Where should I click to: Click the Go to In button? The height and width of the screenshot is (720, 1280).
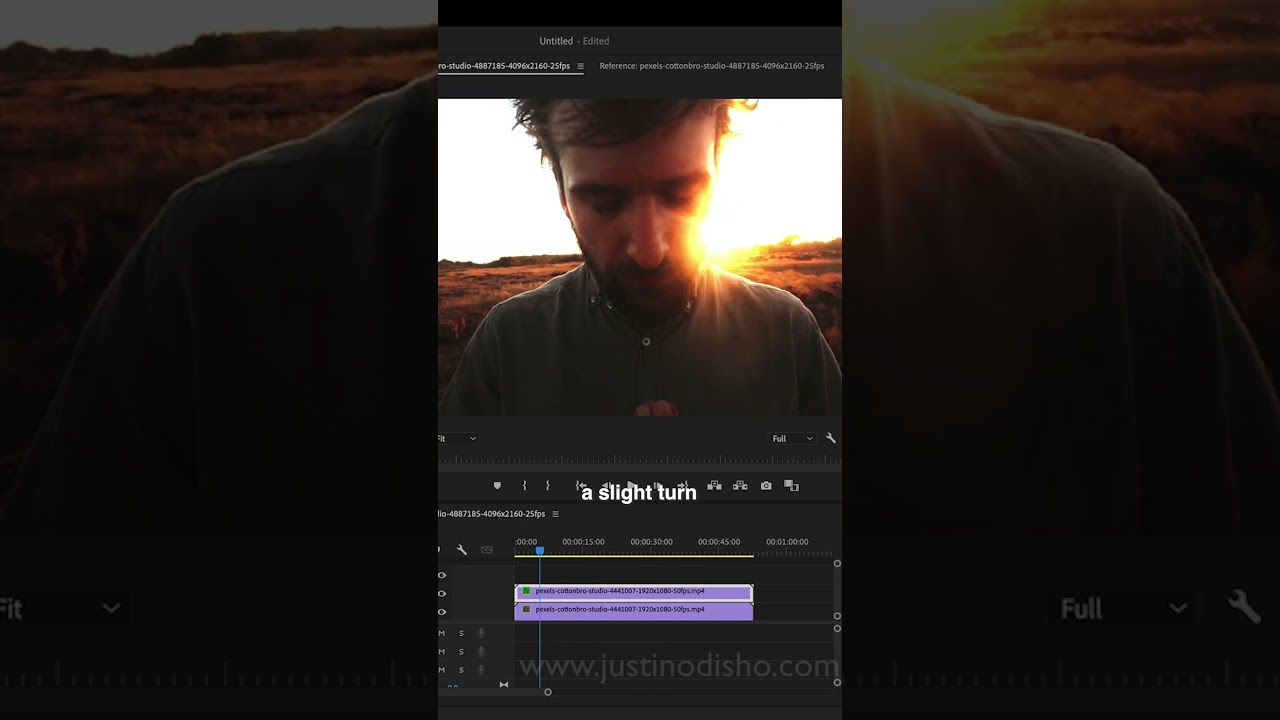point(581,486)
